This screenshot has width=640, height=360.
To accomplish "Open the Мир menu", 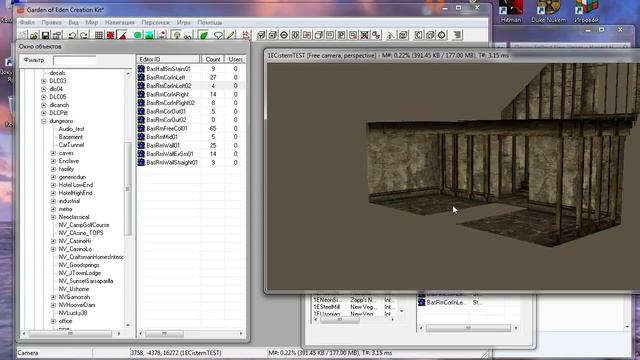I will click(x=91, y=22).
